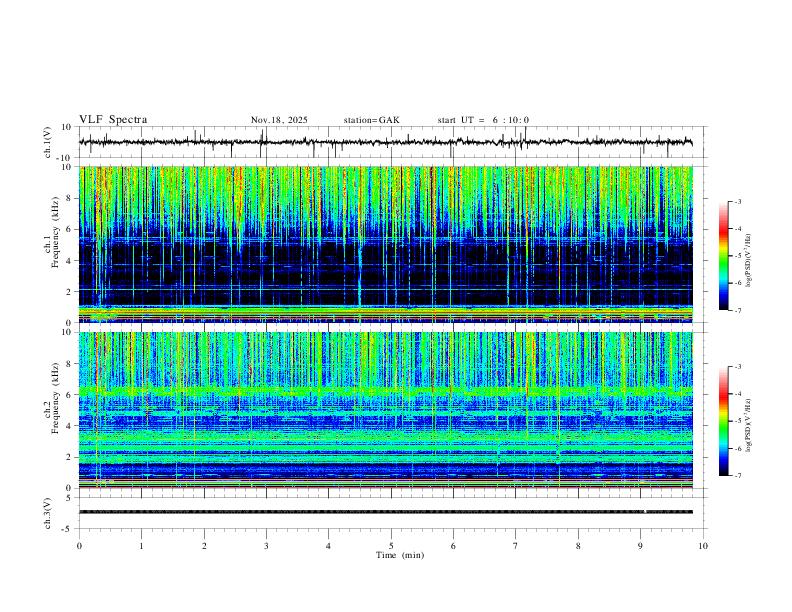This screenshot has width=792, height=612.
Task: Click the '2' kHz tick on ch.2 axis
Action: click(x=69, y=457)
